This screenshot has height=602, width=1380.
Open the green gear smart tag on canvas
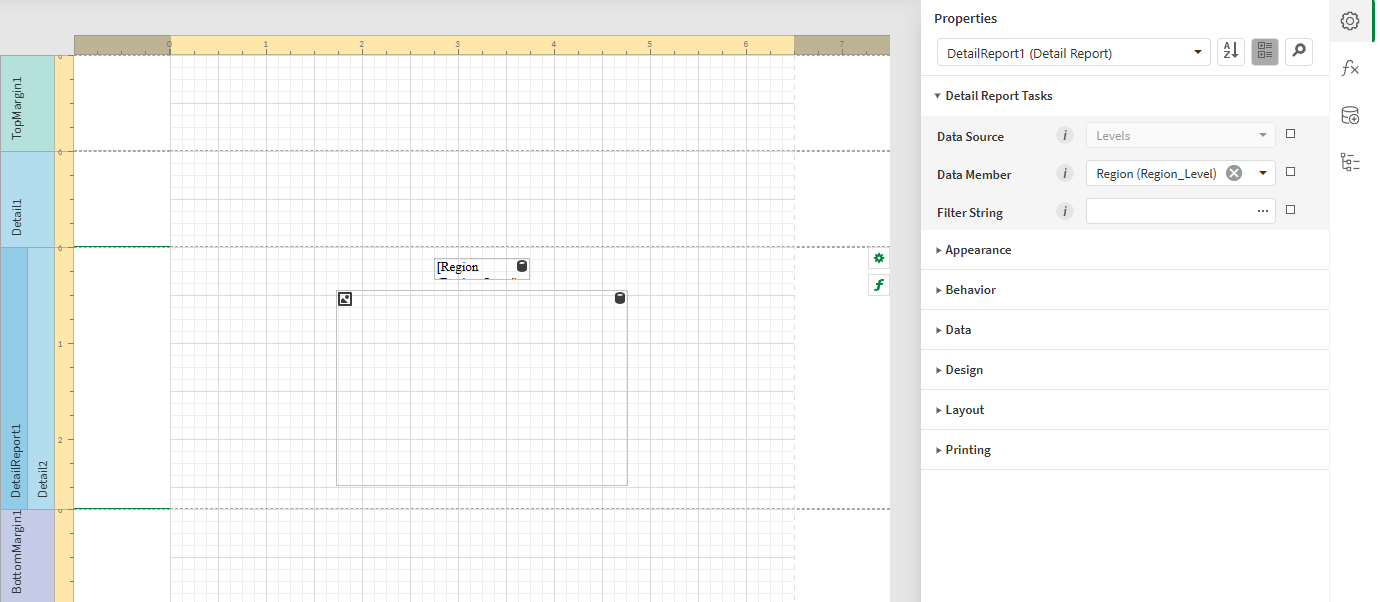pos(878,258)
